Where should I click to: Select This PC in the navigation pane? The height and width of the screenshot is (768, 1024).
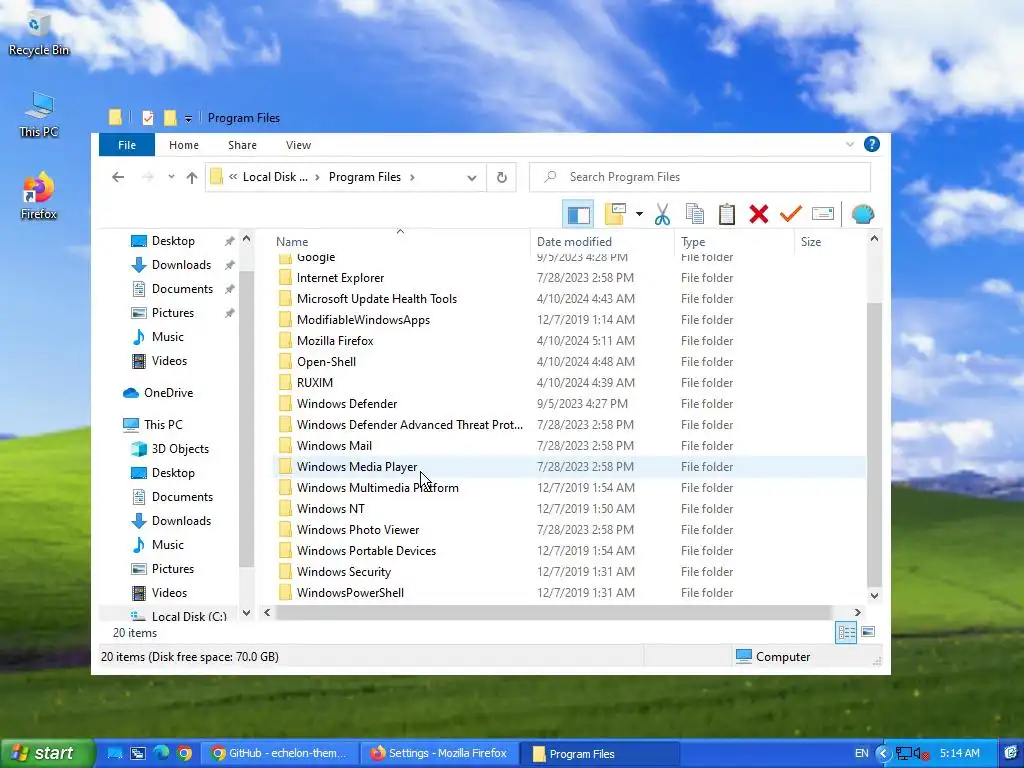click(163, 424)
